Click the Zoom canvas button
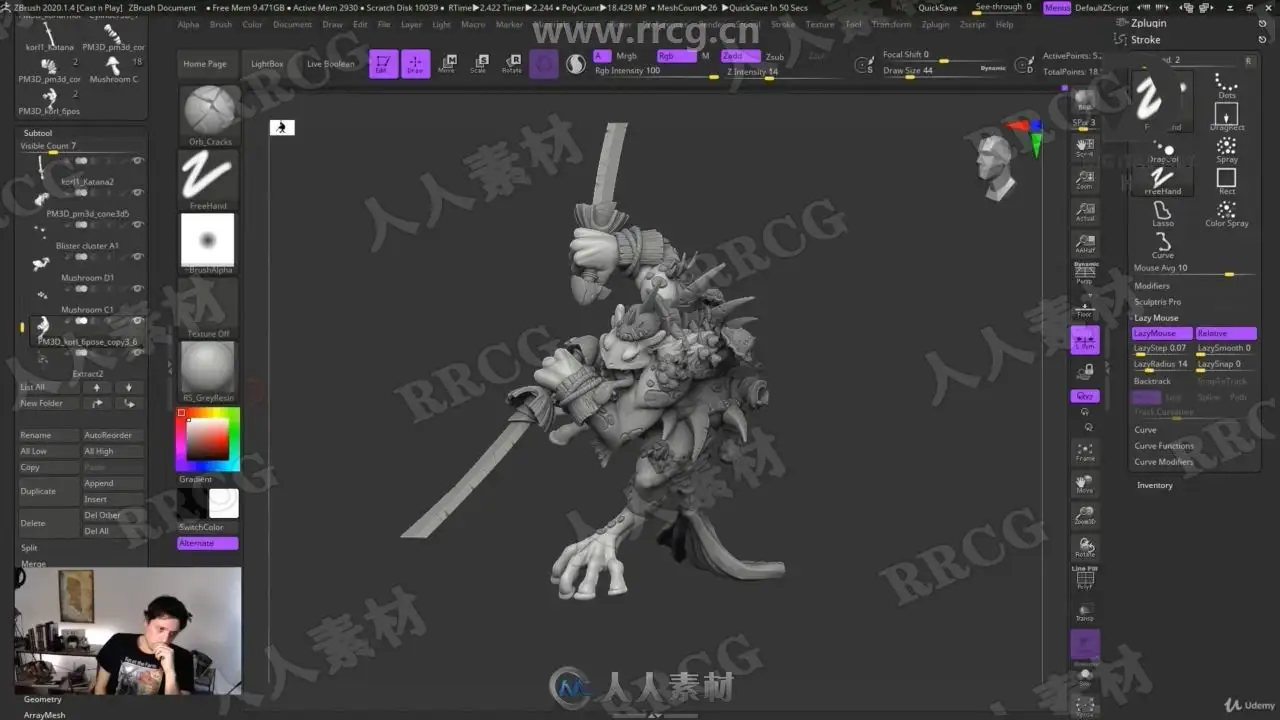This screenshot has height=720, width=1280. pos(1085,180)
